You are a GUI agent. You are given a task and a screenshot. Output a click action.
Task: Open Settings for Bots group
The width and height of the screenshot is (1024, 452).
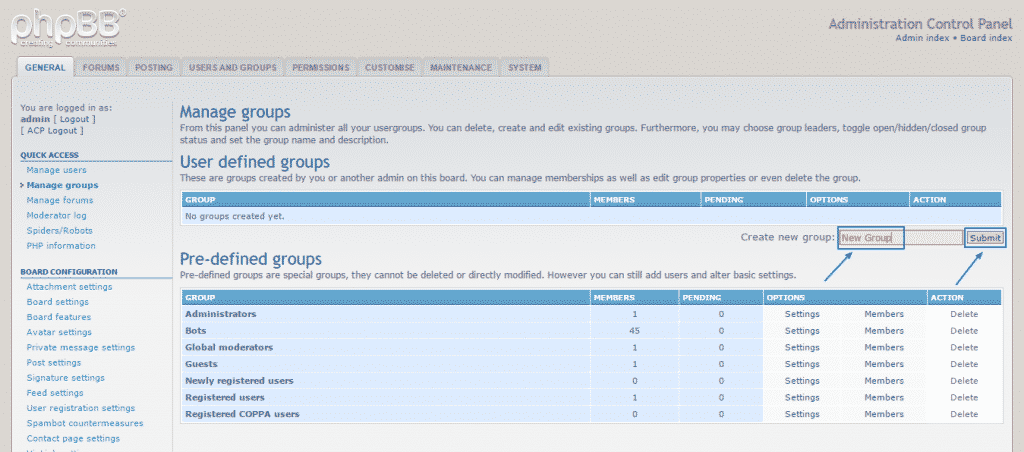(802, 331)
